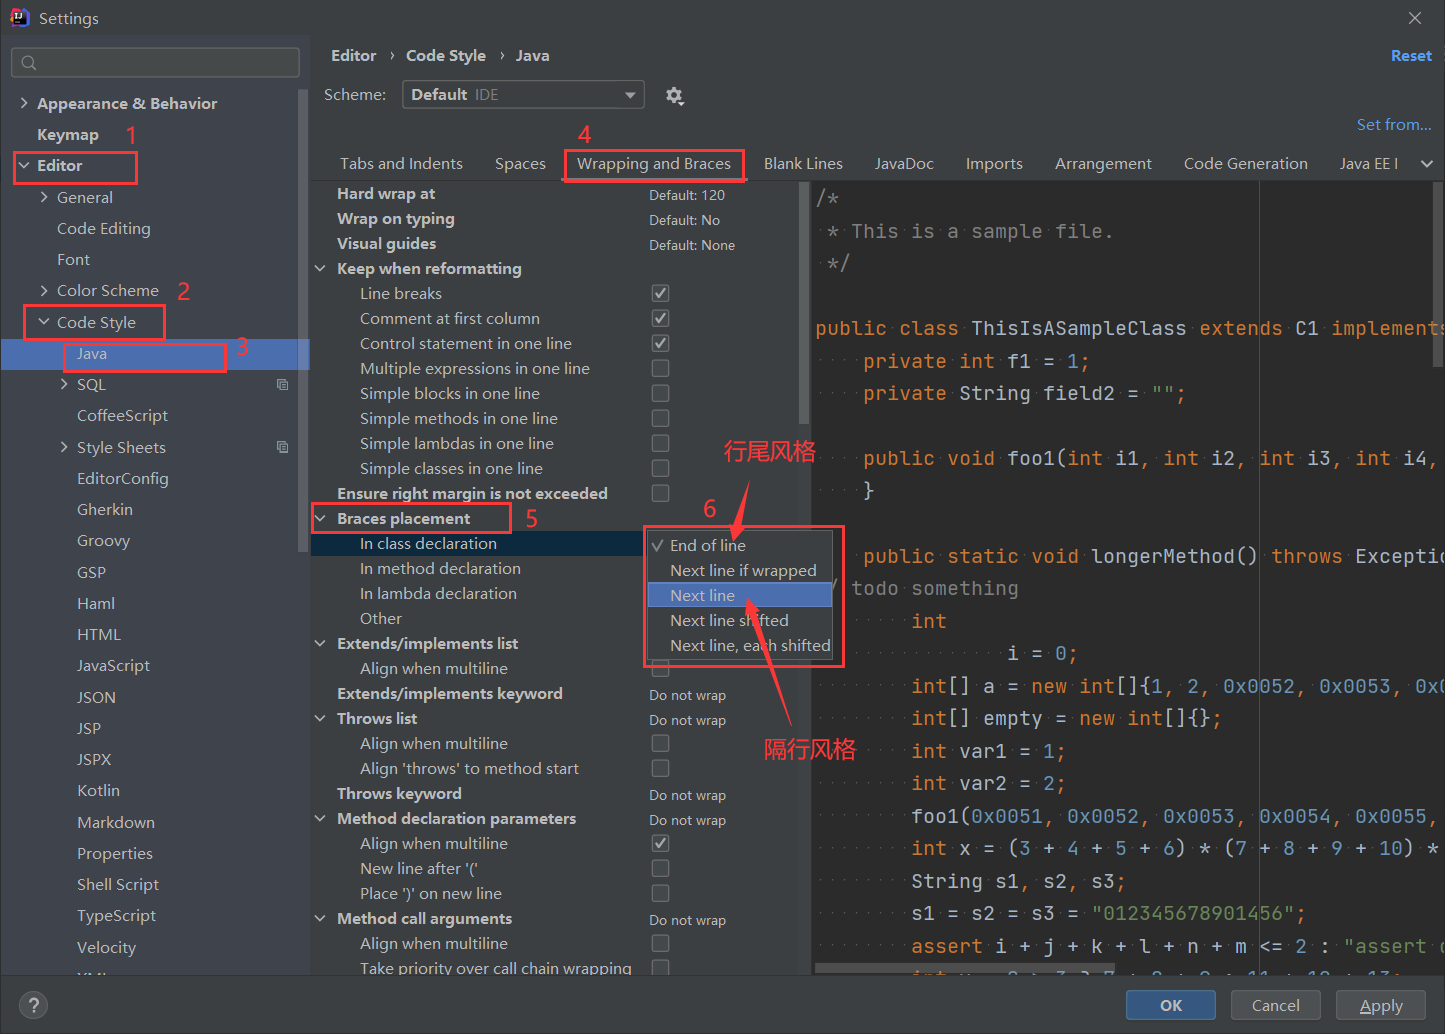The width and height of the screenshot is (1445, 1034).
Task: Enable Simple methods in one line
Action: click(660, 418)
